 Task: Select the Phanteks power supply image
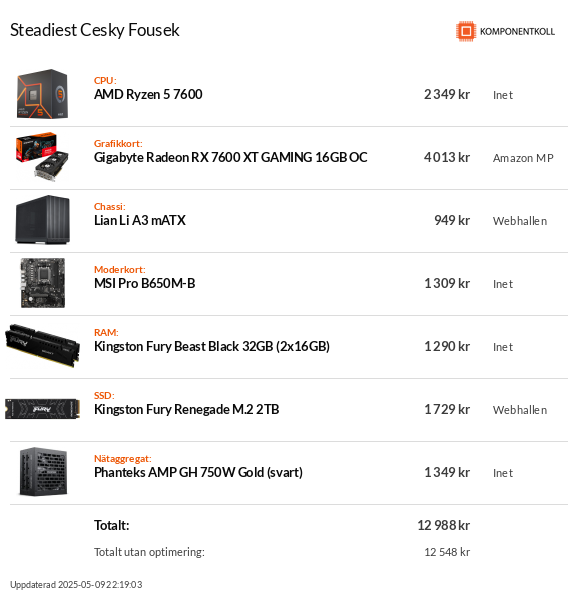(43, 472)
